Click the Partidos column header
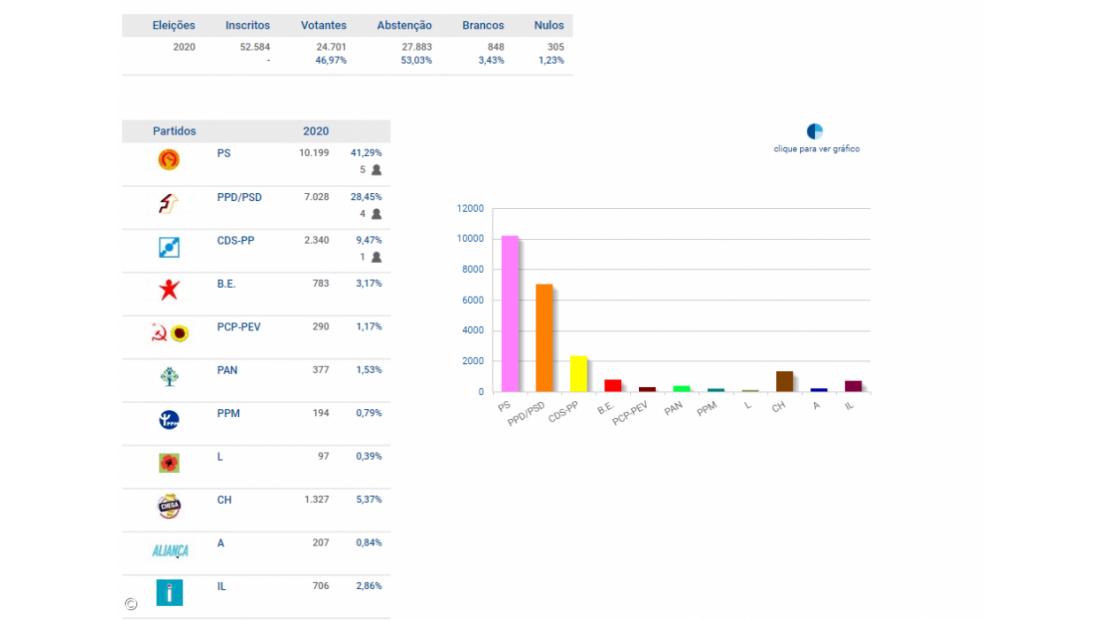 174,131
